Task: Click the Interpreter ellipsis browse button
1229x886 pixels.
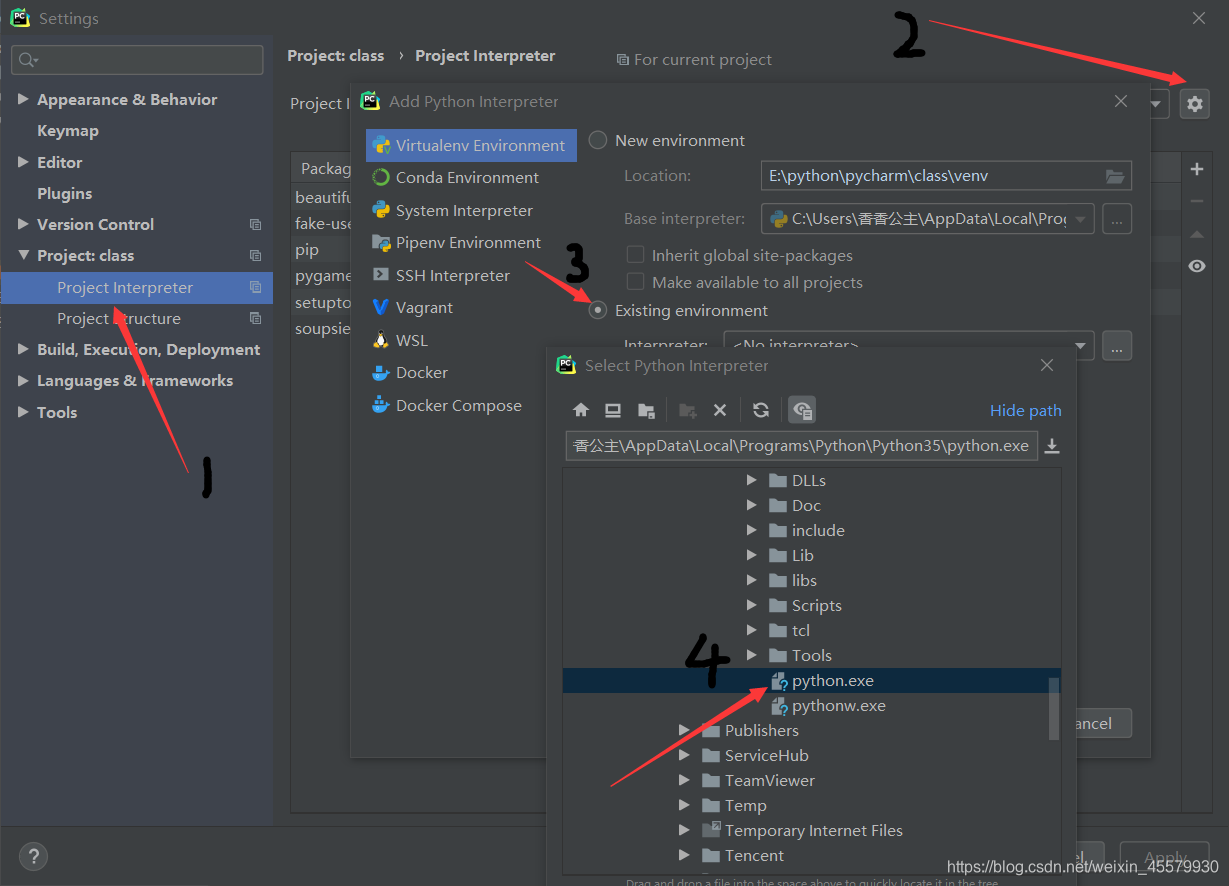Action: pos(1118,345)
